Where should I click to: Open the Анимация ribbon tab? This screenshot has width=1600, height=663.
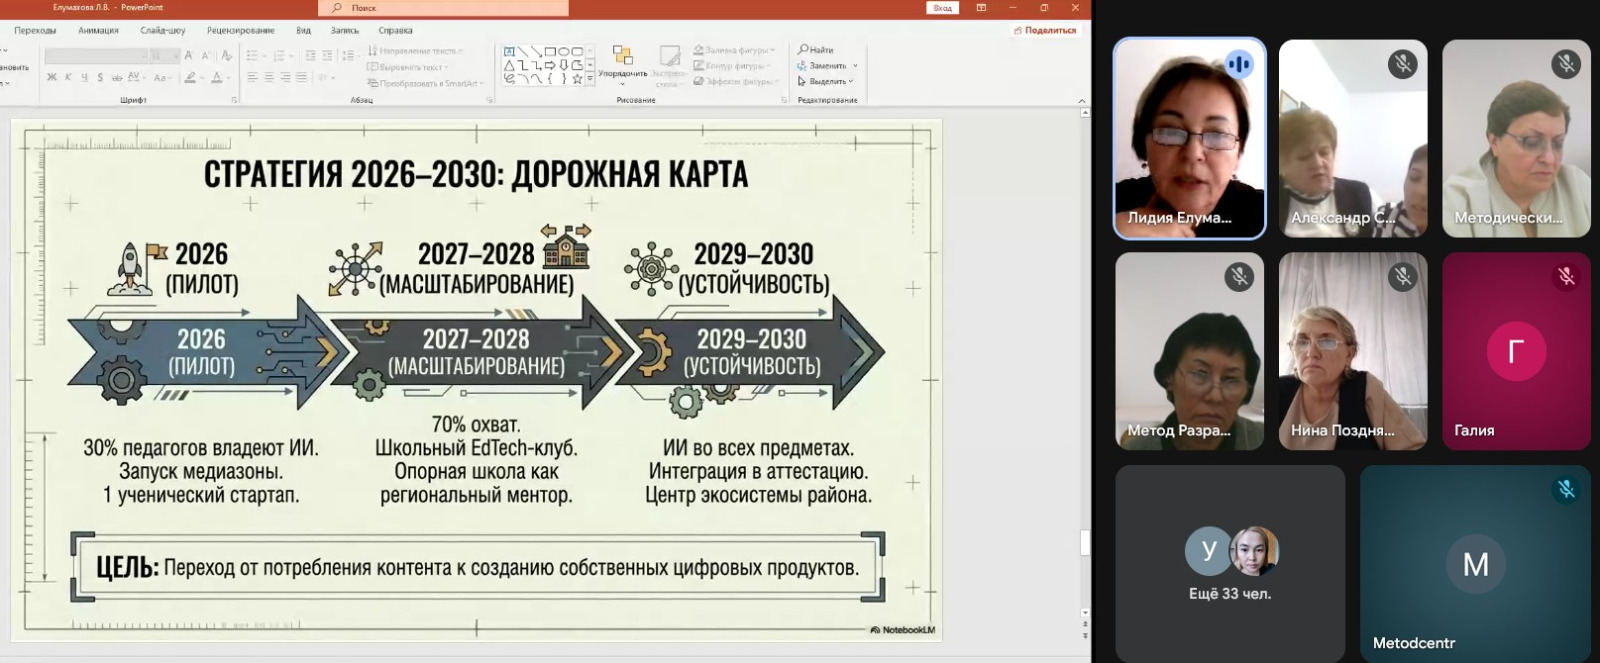pyautogui.click(x=98, y=30)
